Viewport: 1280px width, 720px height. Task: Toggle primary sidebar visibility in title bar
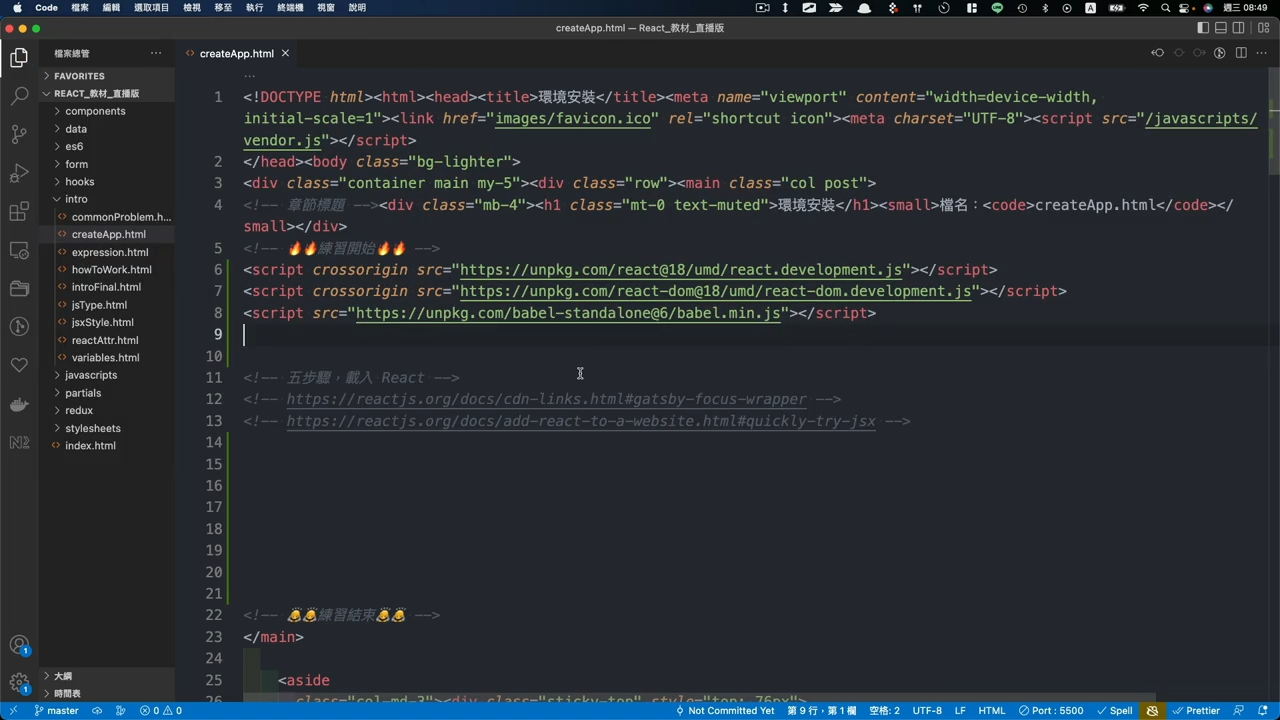(1203, 28)
